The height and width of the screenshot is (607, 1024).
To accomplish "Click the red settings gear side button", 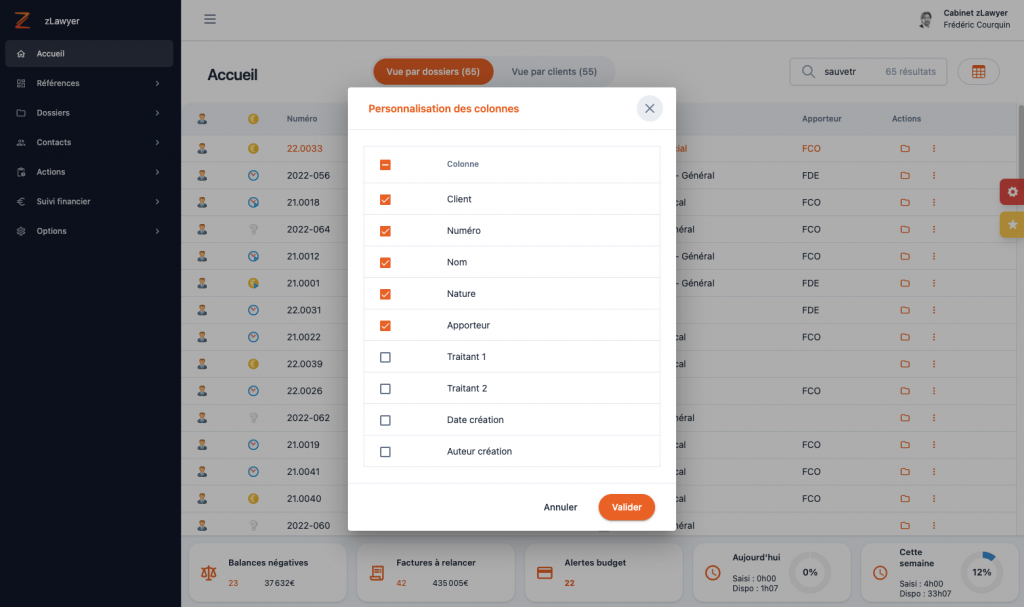I will (1012, 191).
